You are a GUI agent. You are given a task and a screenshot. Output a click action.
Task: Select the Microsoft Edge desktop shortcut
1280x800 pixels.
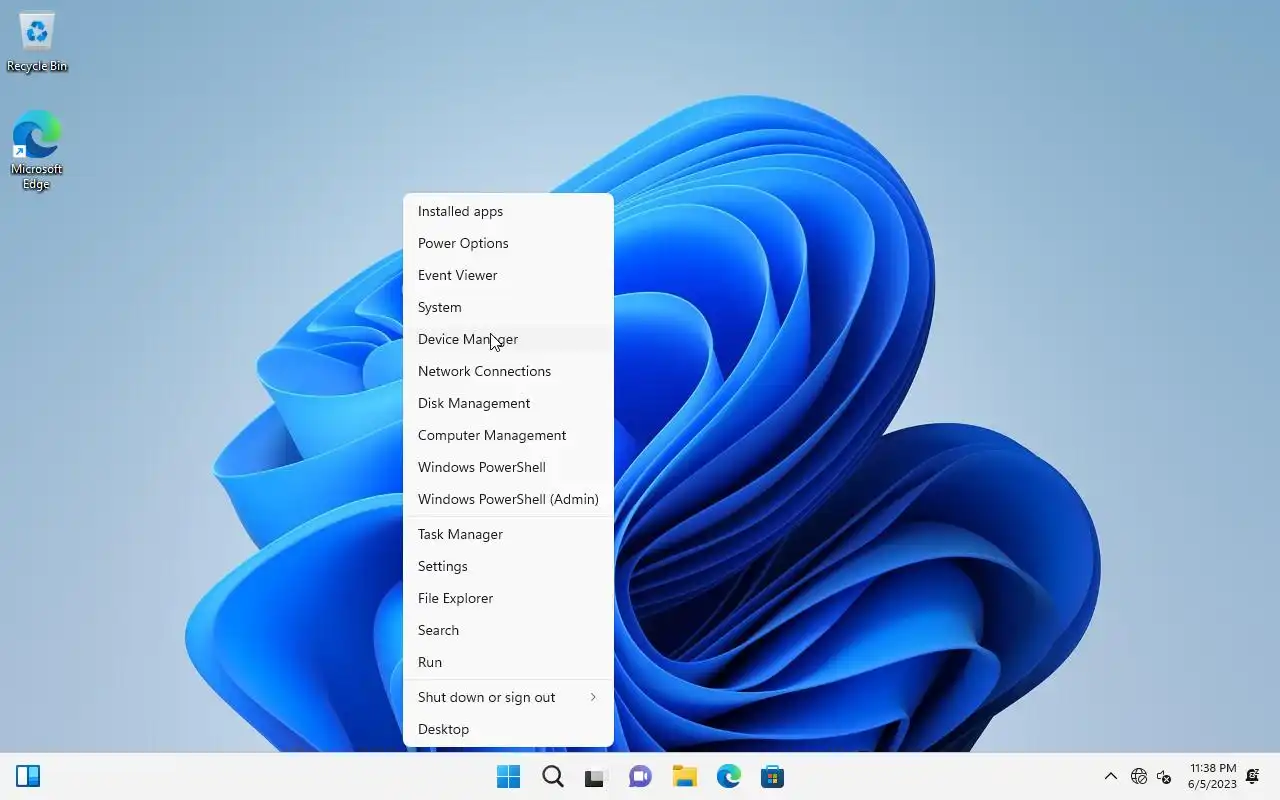37,150
